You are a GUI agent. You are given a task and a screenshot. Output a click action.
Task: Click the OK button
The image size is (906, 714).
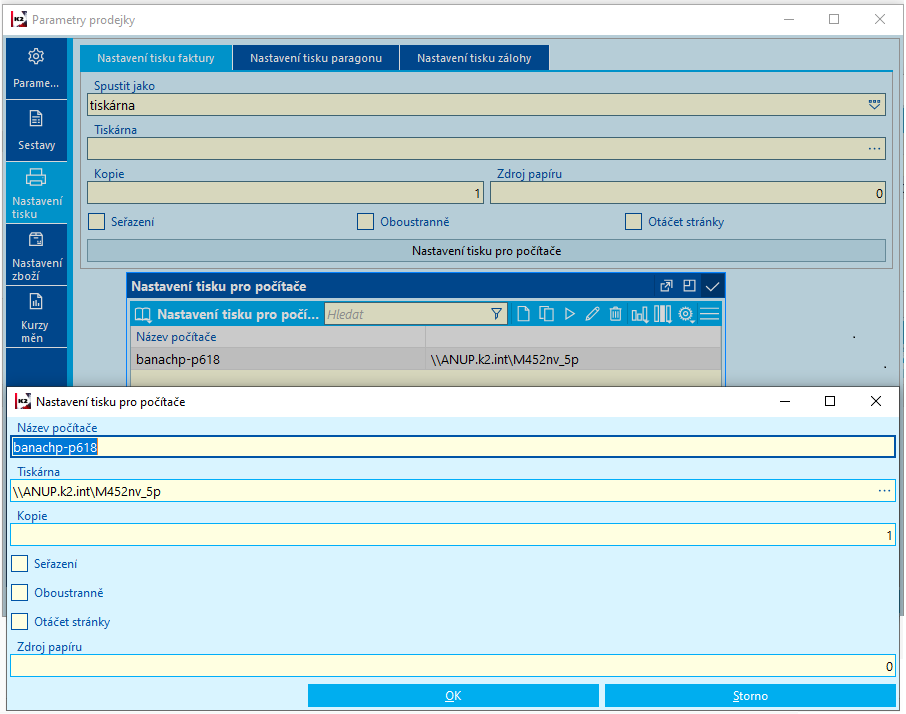(453, 696)
